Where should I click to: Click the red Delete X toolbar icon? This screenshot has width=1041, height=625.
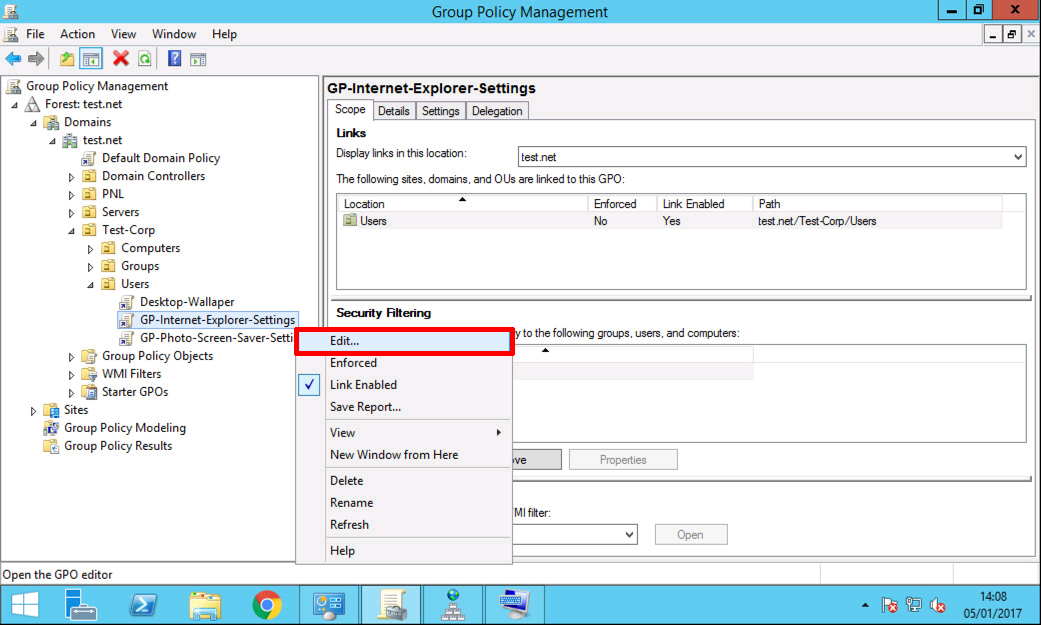[x=121, y=59]
